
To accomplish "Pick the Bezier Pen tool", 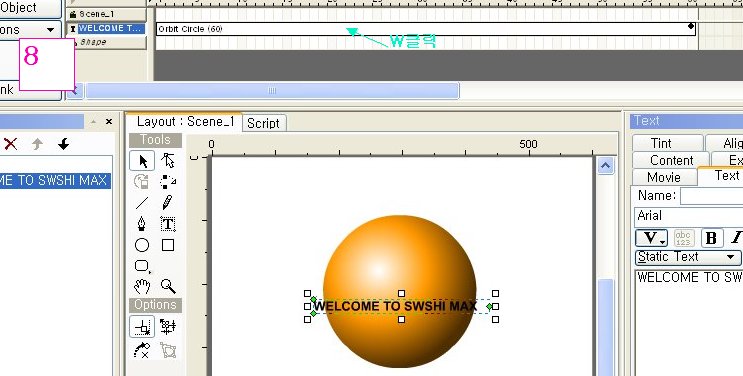I will click(x=142, y=224).
